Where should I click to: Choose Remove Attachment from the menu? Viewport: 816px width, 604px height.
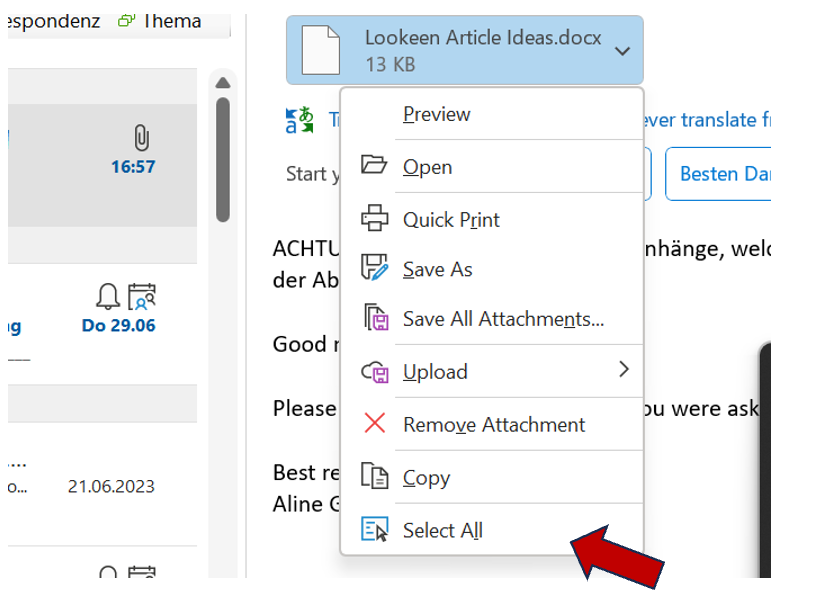[x=494, y=424]
